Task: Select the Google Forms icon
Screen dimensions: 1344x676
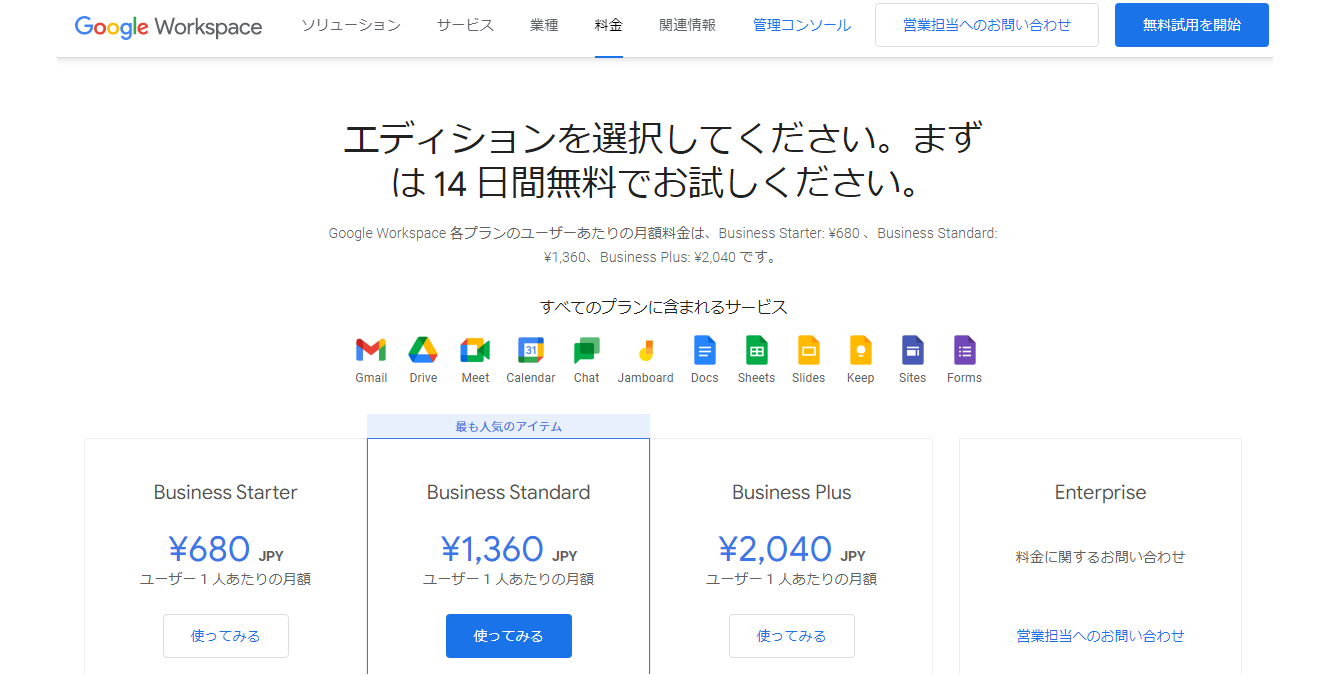Action: 964,350
